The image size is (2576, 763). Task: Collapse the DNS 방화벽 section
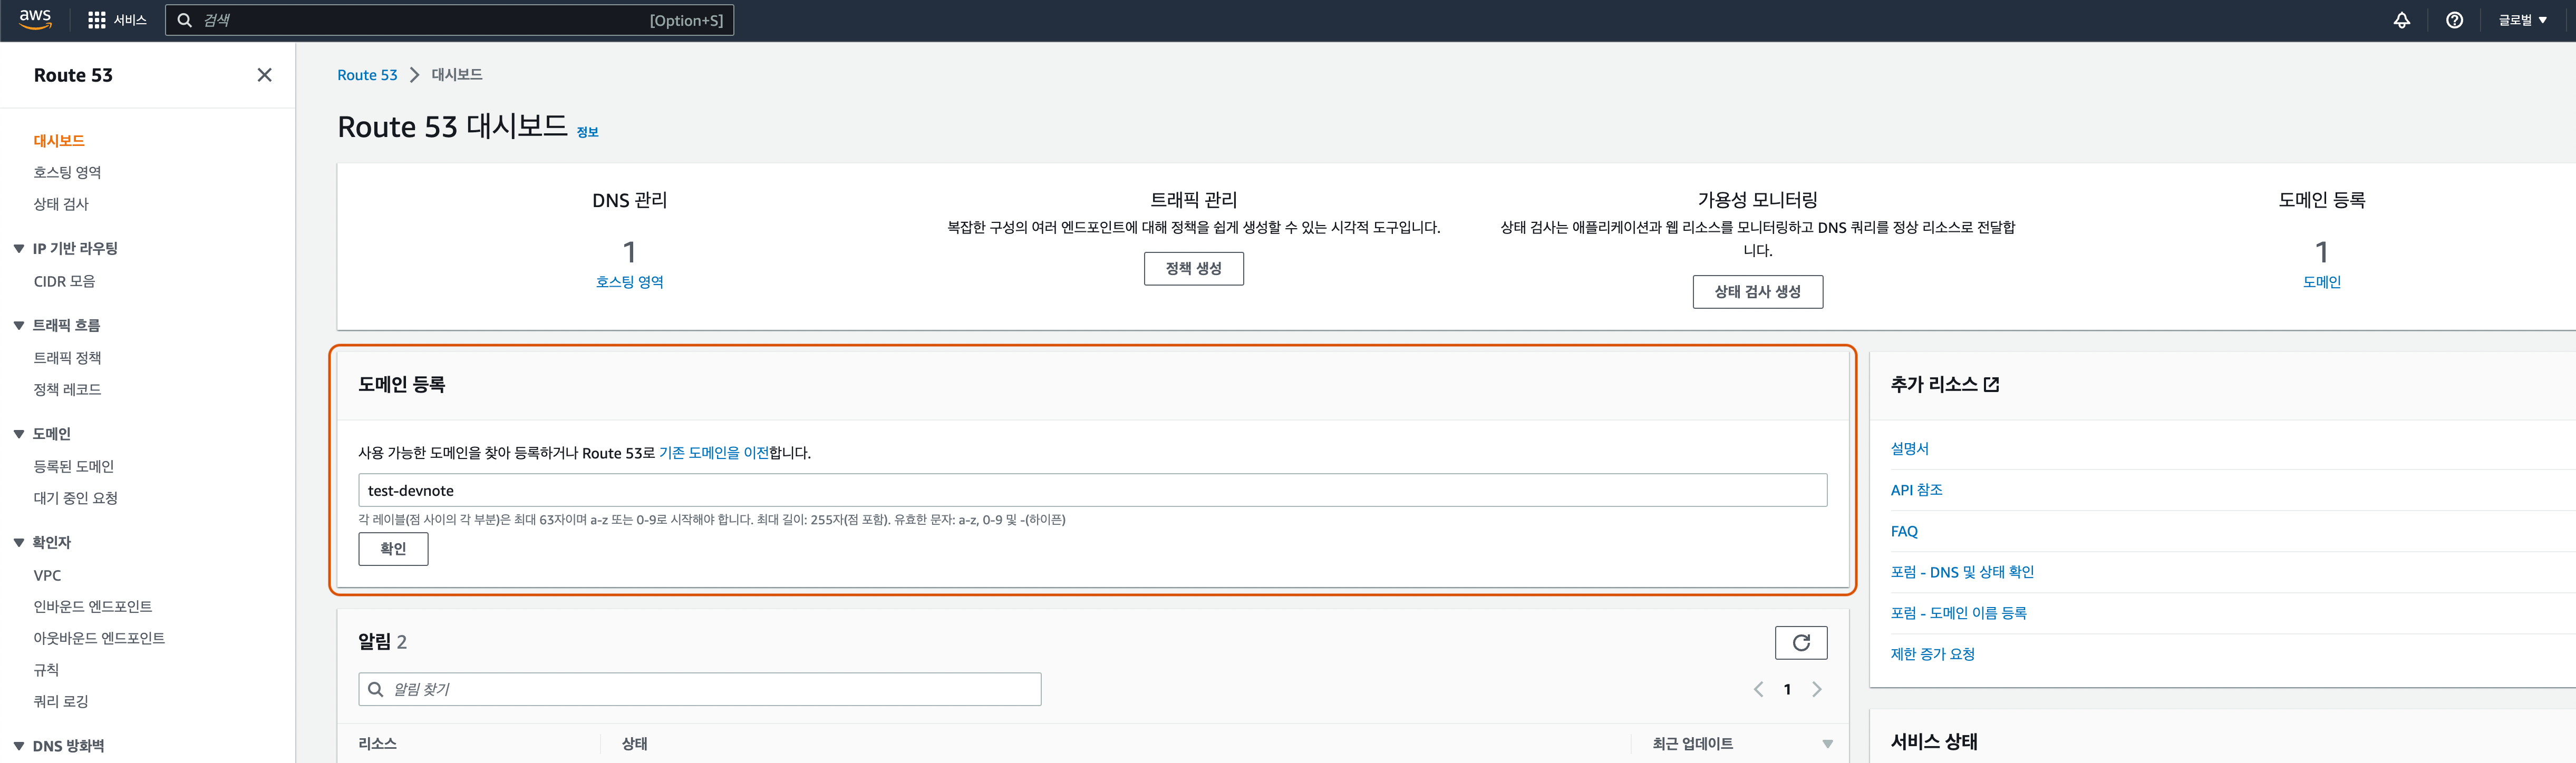click(x=19, y=746)
